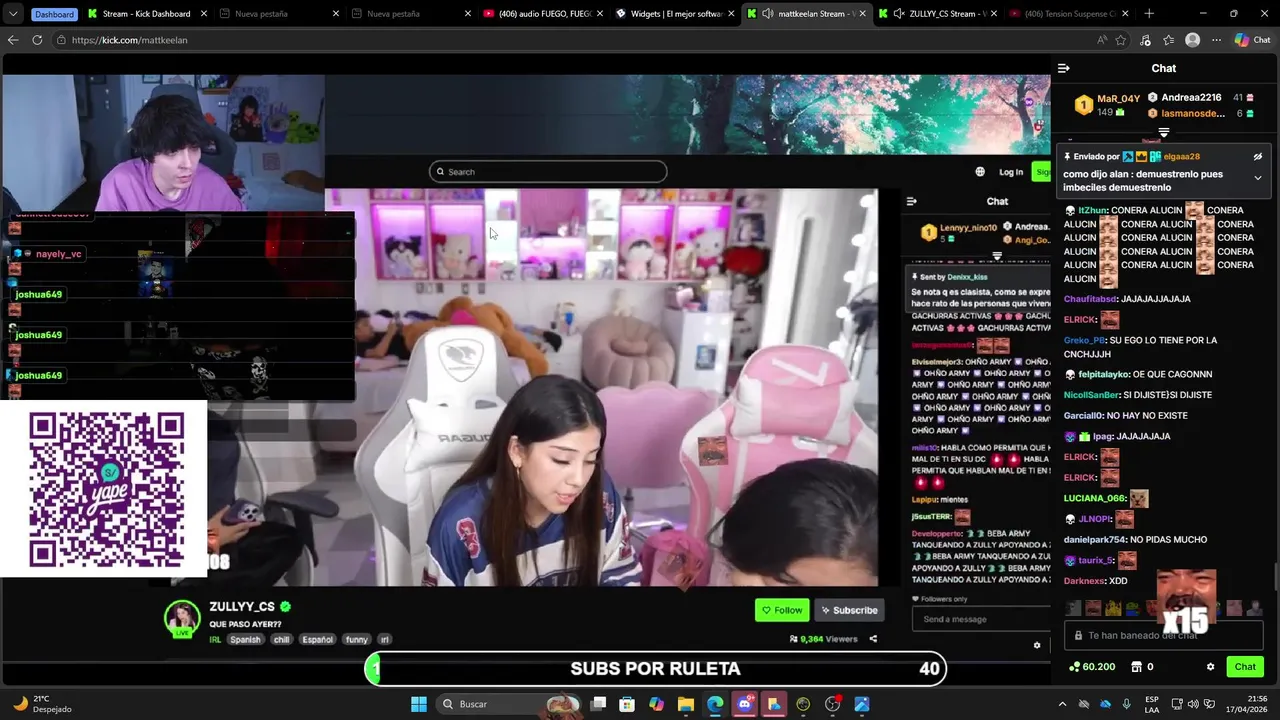Open Copilot from the taskbar
Viewport: 1280px width, 720px height.
pyautogui.click(x=656, y=704)
